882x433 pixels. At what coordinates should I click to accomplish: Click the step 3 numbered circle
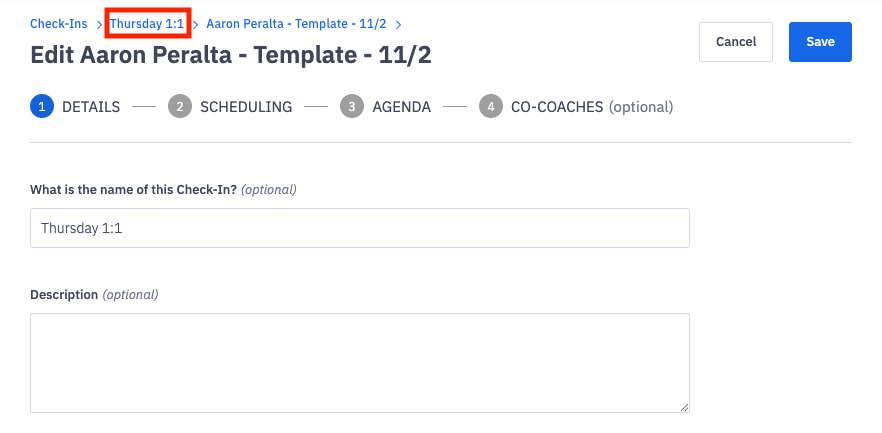(x=351, y=107)
